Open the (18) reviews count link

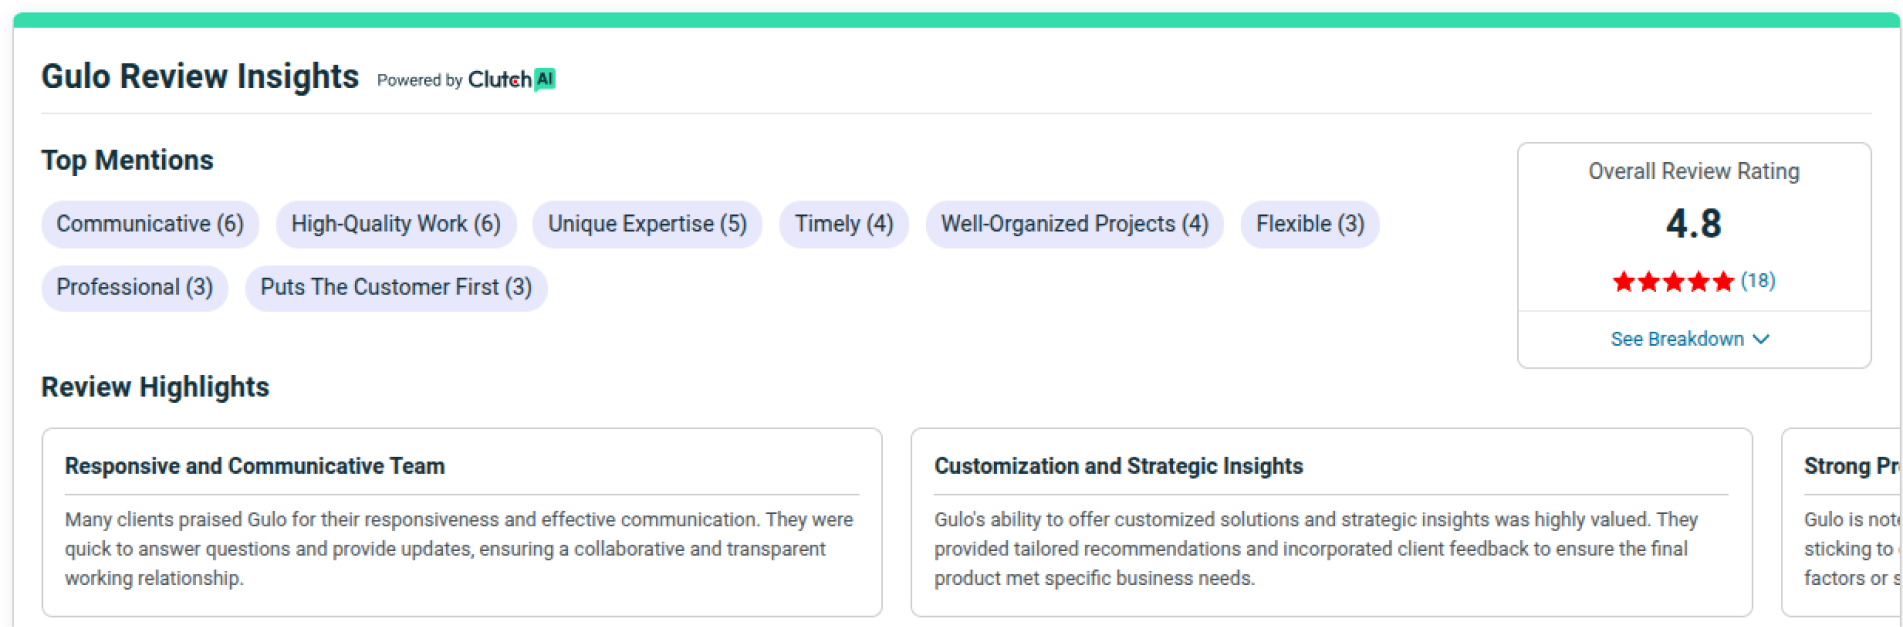pos(1757,281)
